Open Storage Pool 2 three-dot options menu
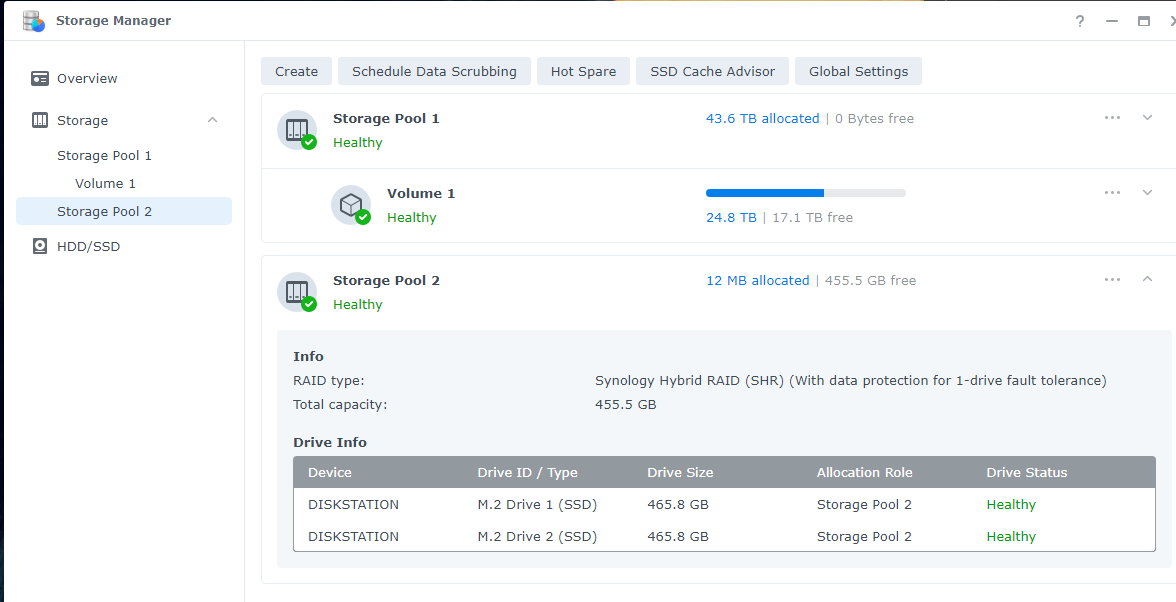1176x602 pixels. (1112, 280)
